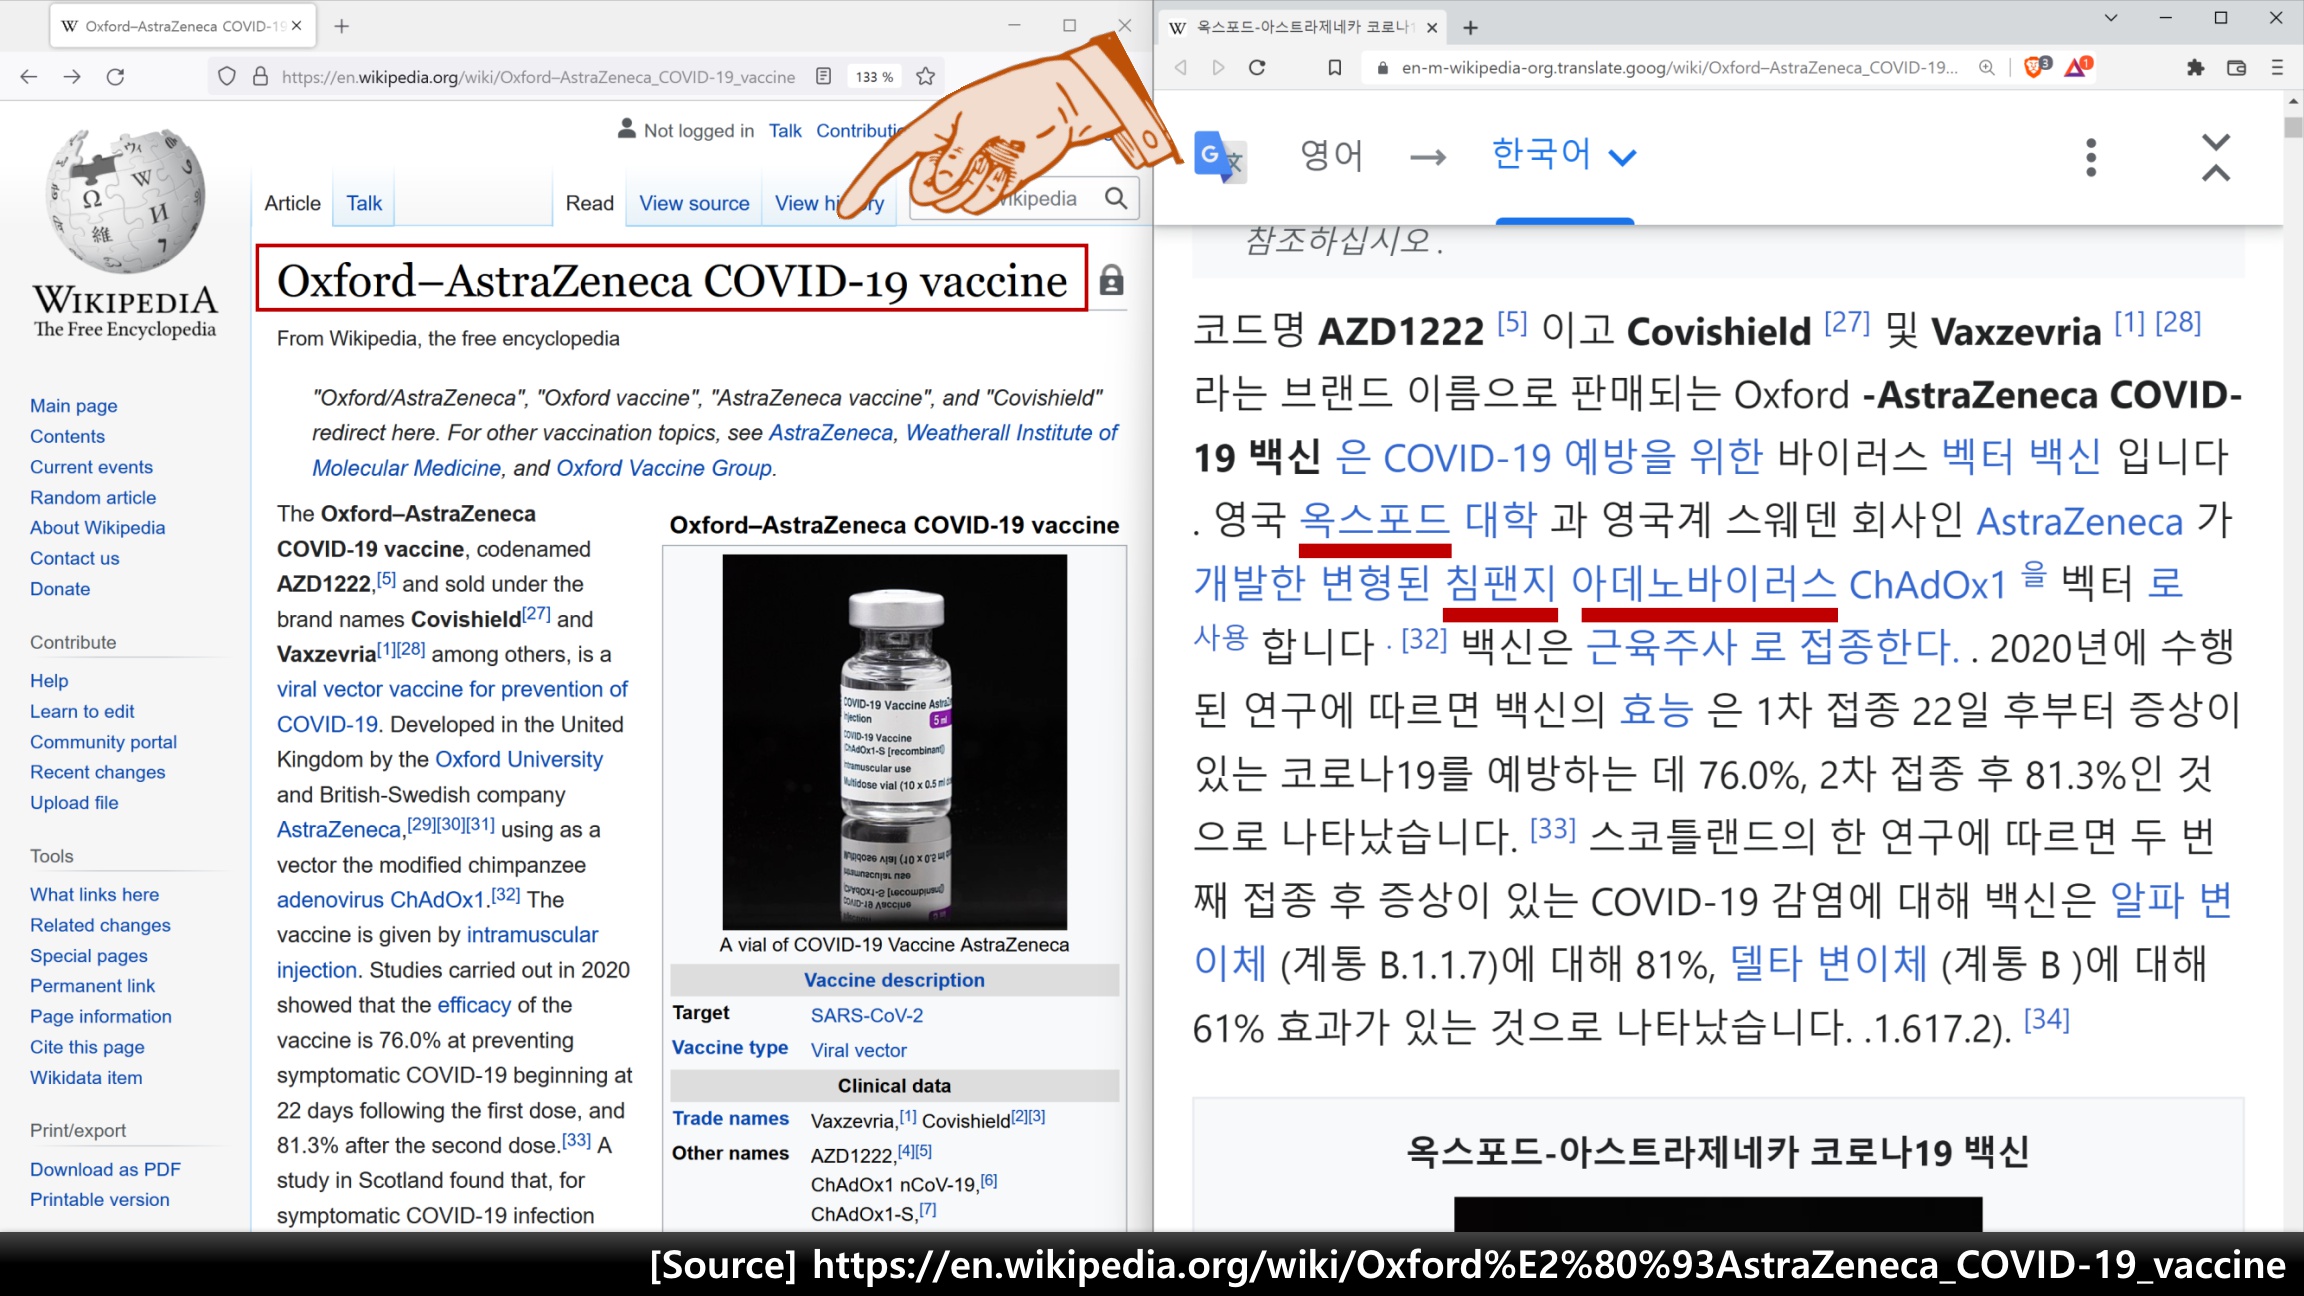The image size is (2304, 1296).
Task: Open new tab in right browser window
Action: (1470, 28)
